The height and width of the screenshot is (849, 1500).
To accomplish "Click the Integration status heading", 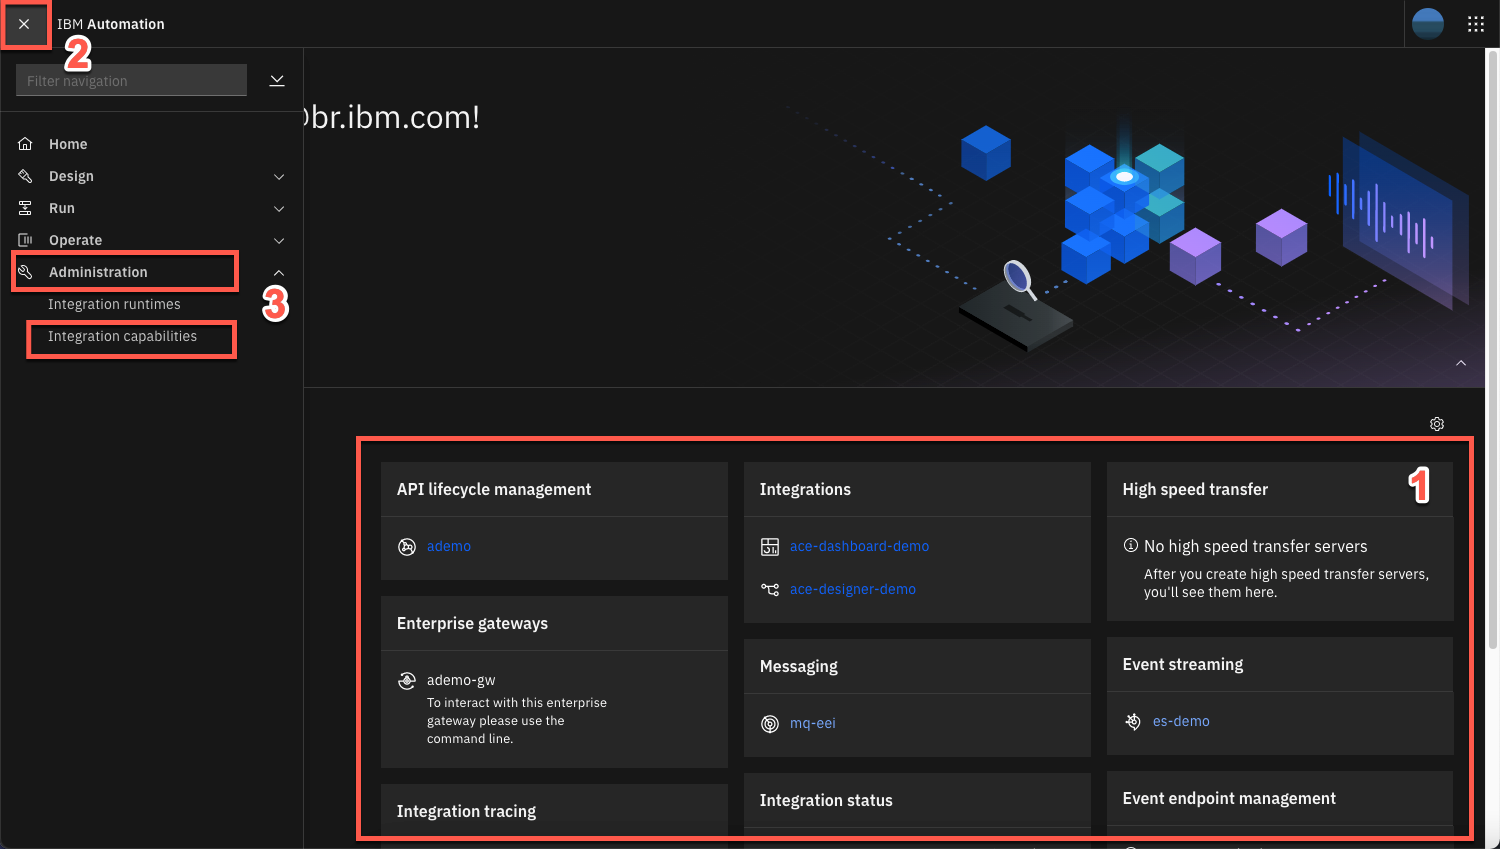I will pos(826,800).
